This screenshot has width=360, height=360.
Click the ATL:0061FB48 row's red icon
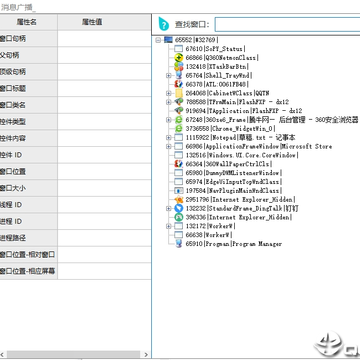179,84
